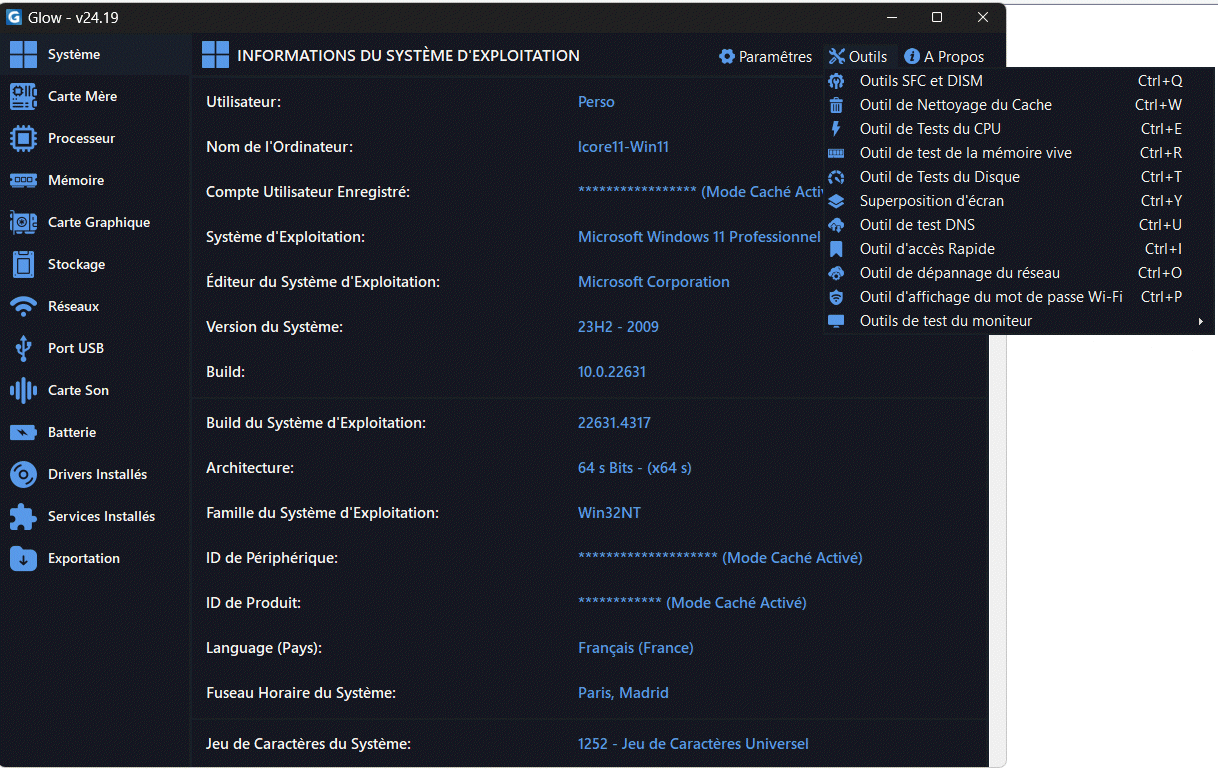The image size is (1218, 772).
Task: Click the DNS test cloud icon
Action: click(837, 225)
